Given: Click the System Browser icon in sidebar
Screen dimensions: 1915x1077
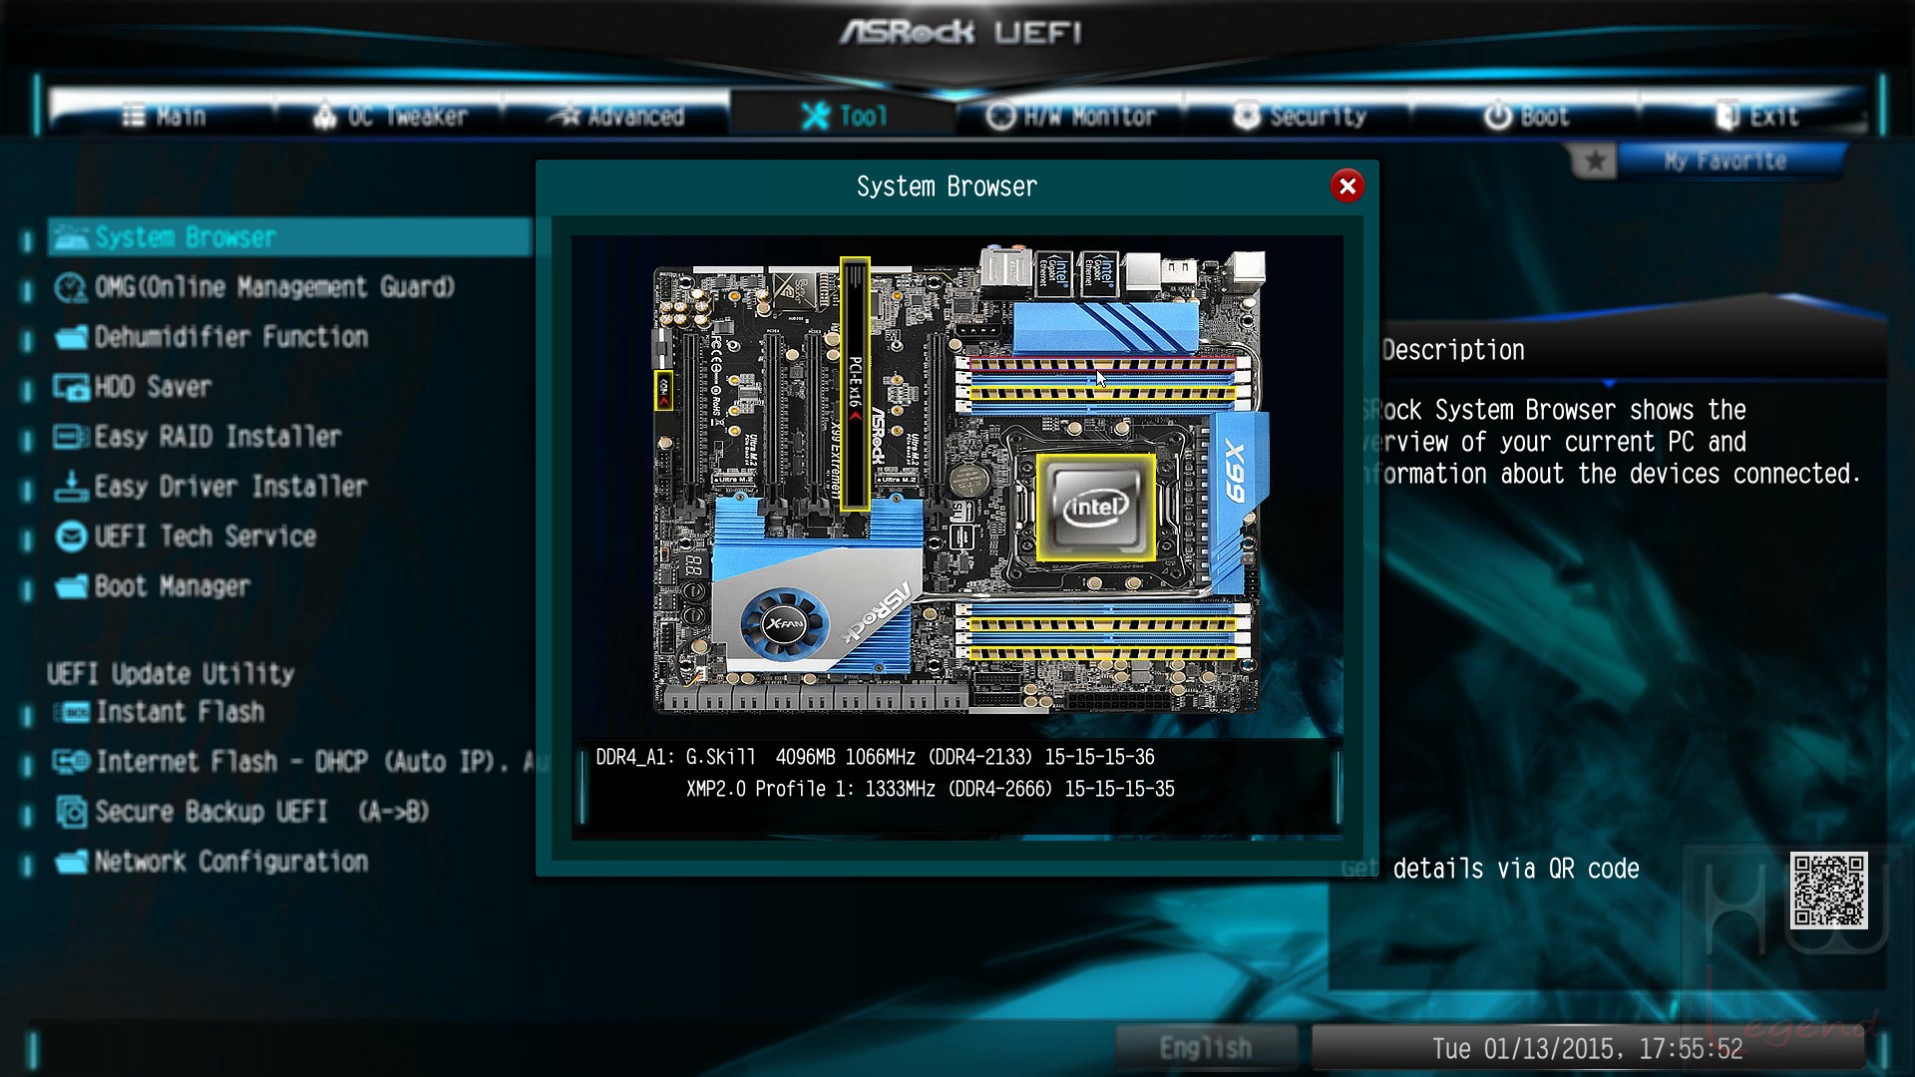Looking at the screenshot, I should click(71, 237).
